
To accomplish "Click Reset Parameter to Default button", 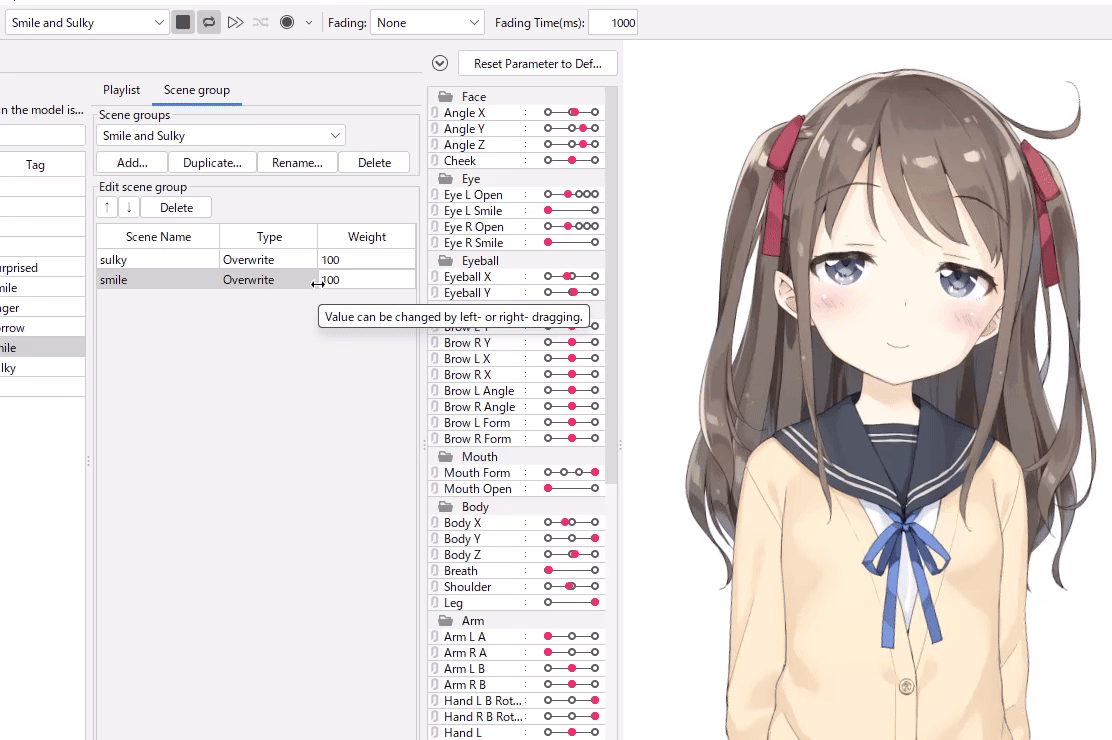I will pyautogui.click(x=538, y=64).
